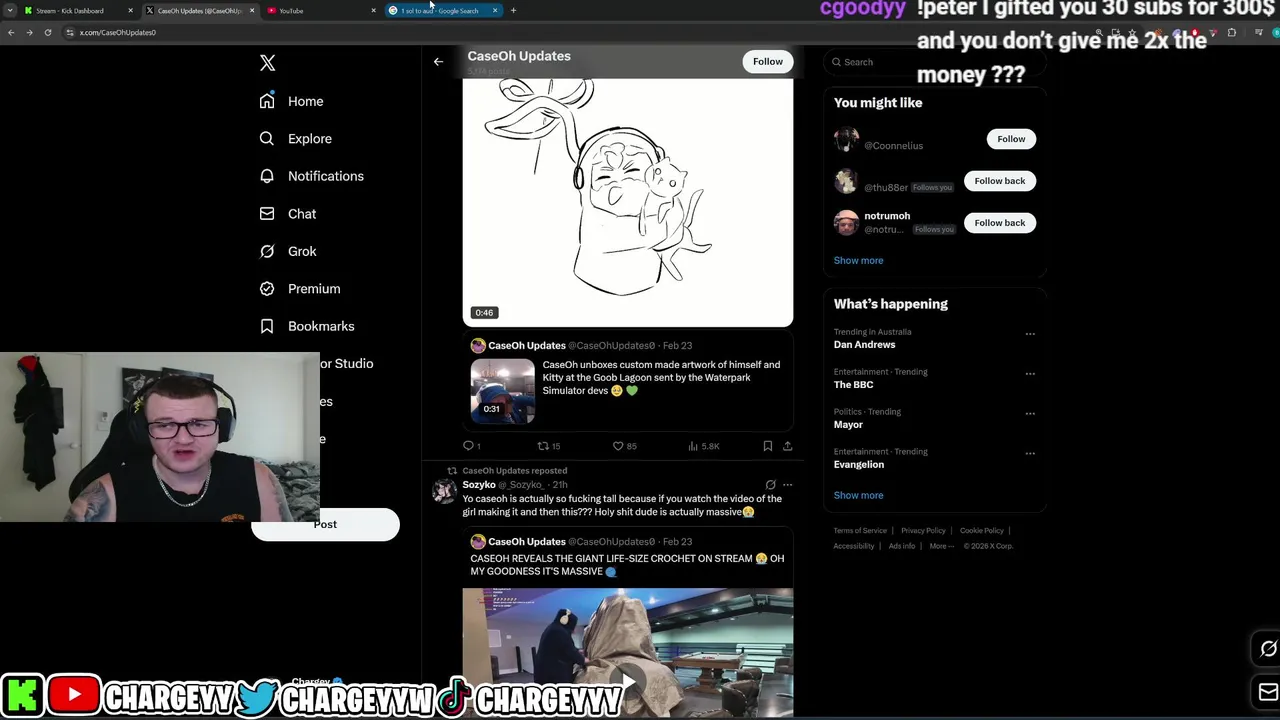Open the floating Grok button at bottom right
Image resolution: width=1280 pixels, height=720 pixels.
click(x=1266, y=649)
